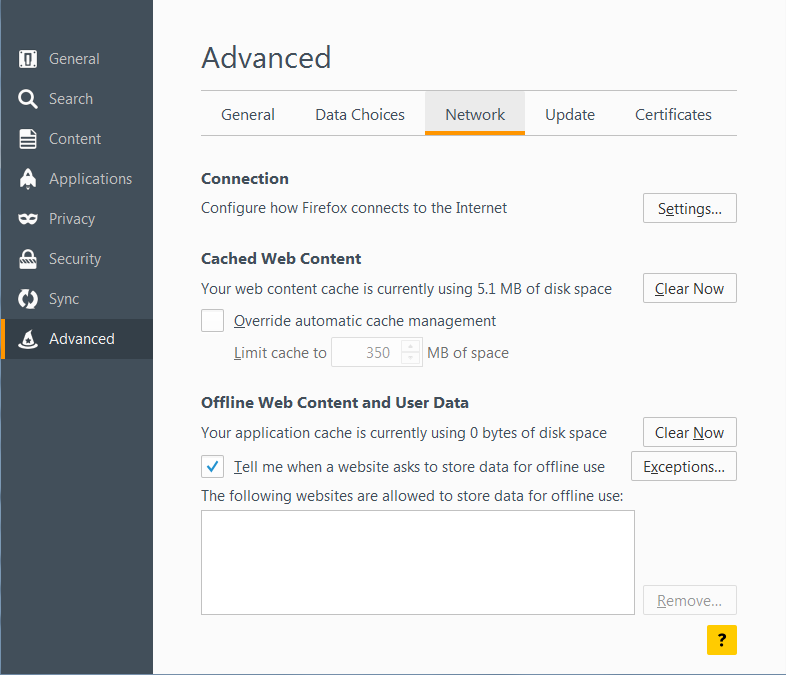
Task: Decrease cache limit with down spinner arrow
Action: [x=411, y=358]
